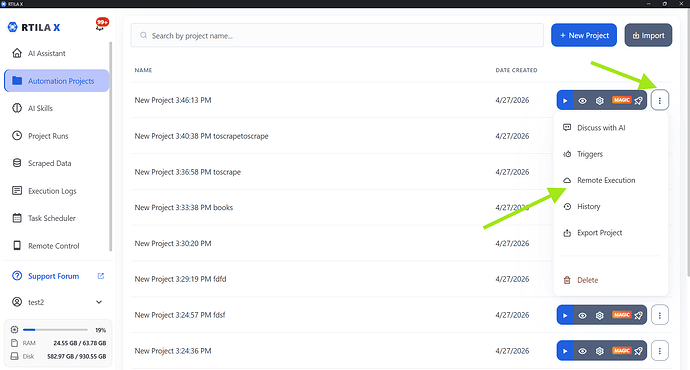Open gear settings for New Project 3:24:36 PM

[x=599, y=351]
